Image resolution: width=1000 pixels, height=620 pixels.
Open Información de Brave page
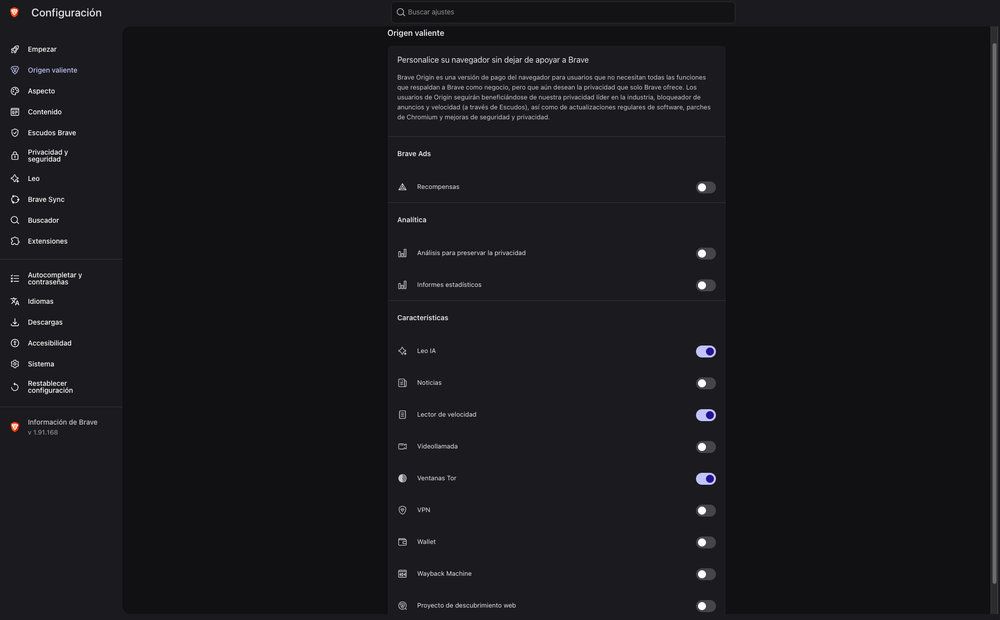61,427
